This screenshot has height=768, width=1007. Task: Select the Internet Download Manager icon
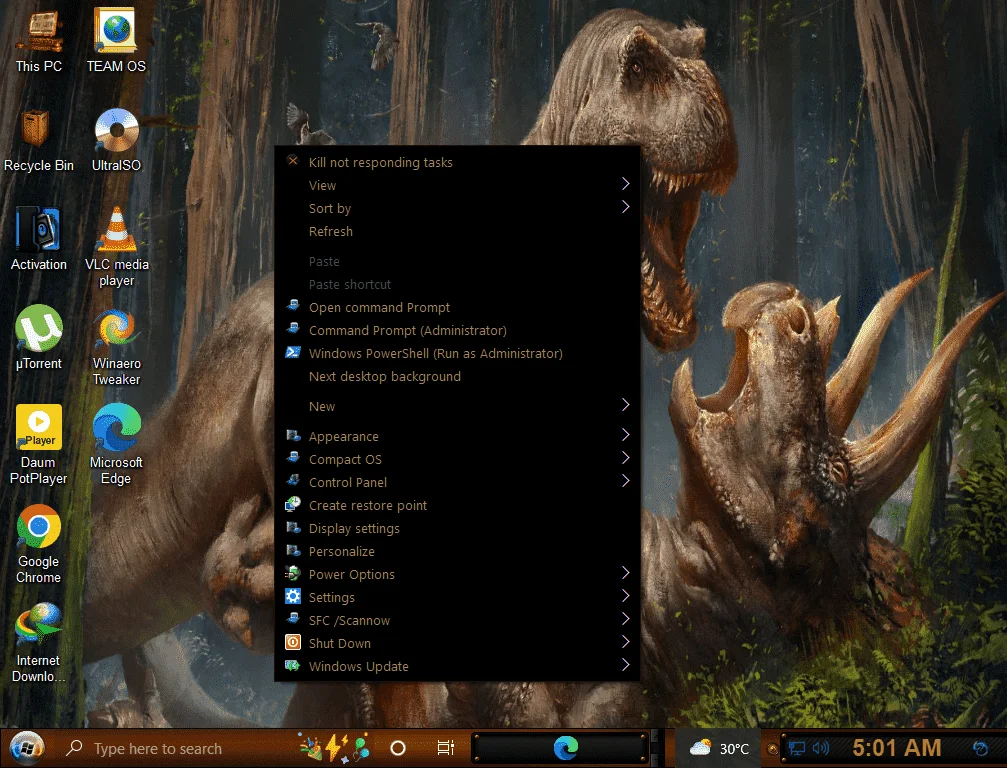point(39,642)
